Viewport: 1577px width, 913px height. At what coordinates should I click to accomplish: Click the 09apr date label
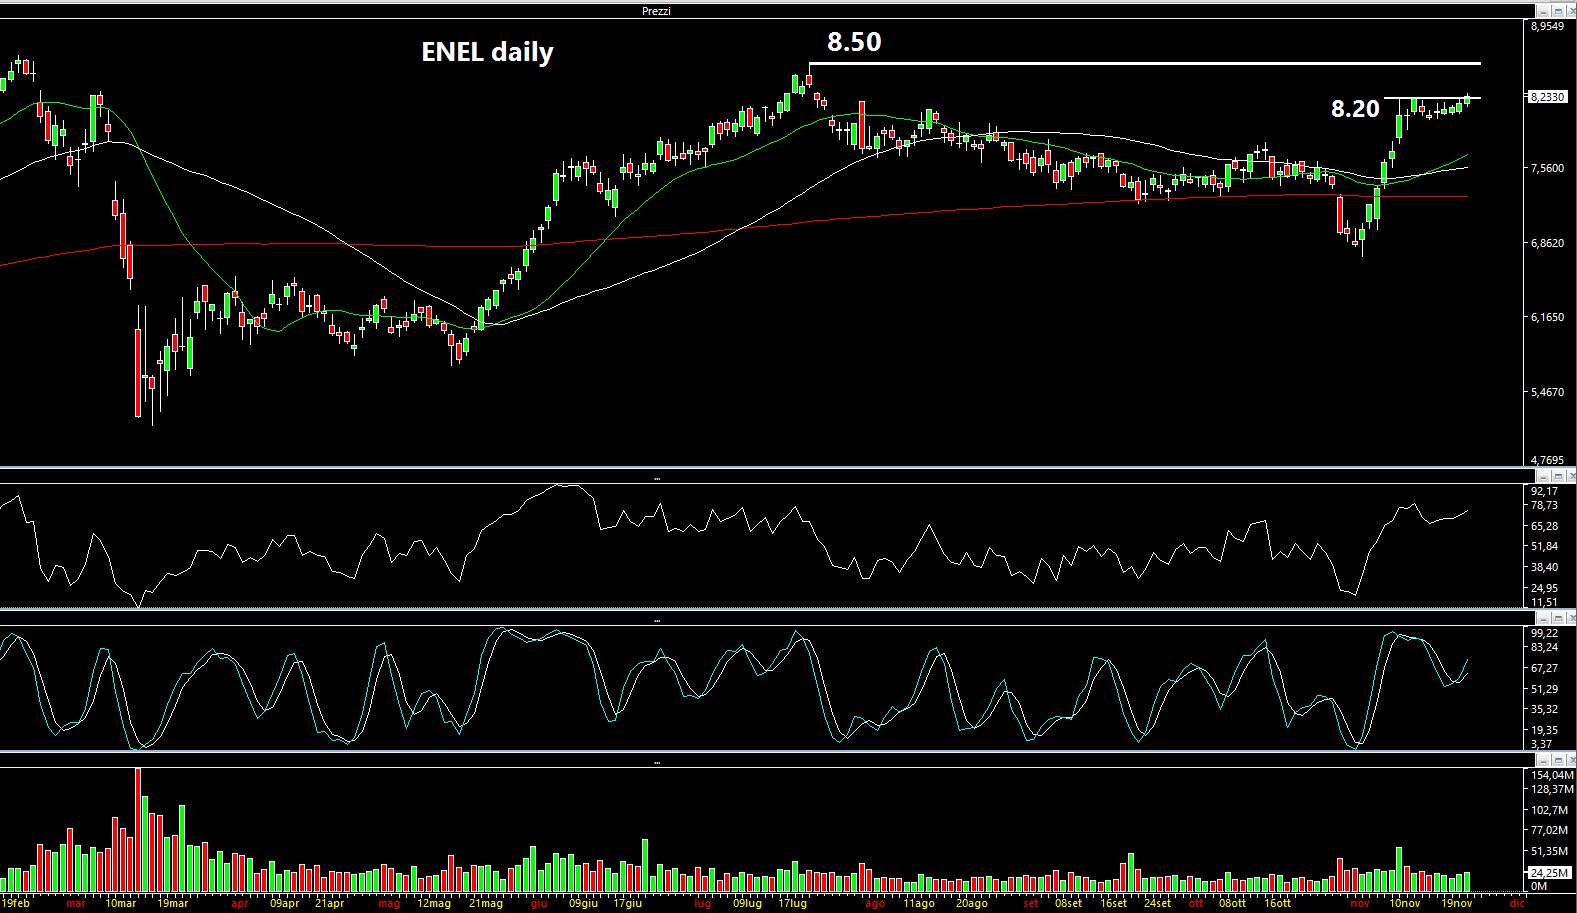(285, 903)
